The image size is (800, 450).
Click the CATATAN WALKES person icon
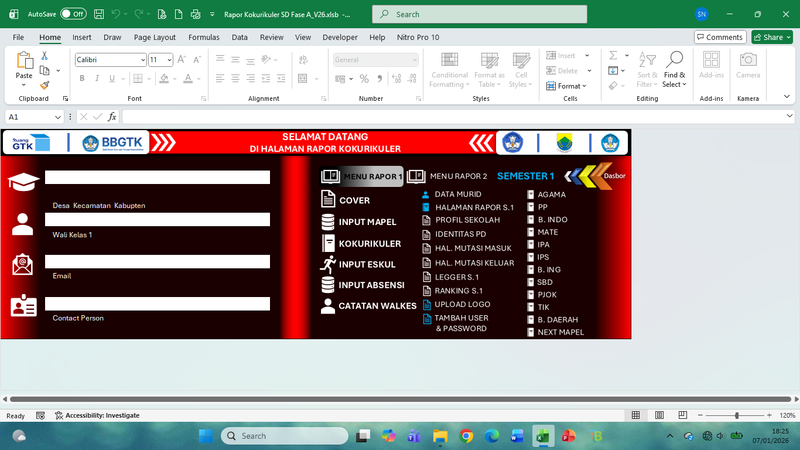pyautogui.click(x=328, y=306)
